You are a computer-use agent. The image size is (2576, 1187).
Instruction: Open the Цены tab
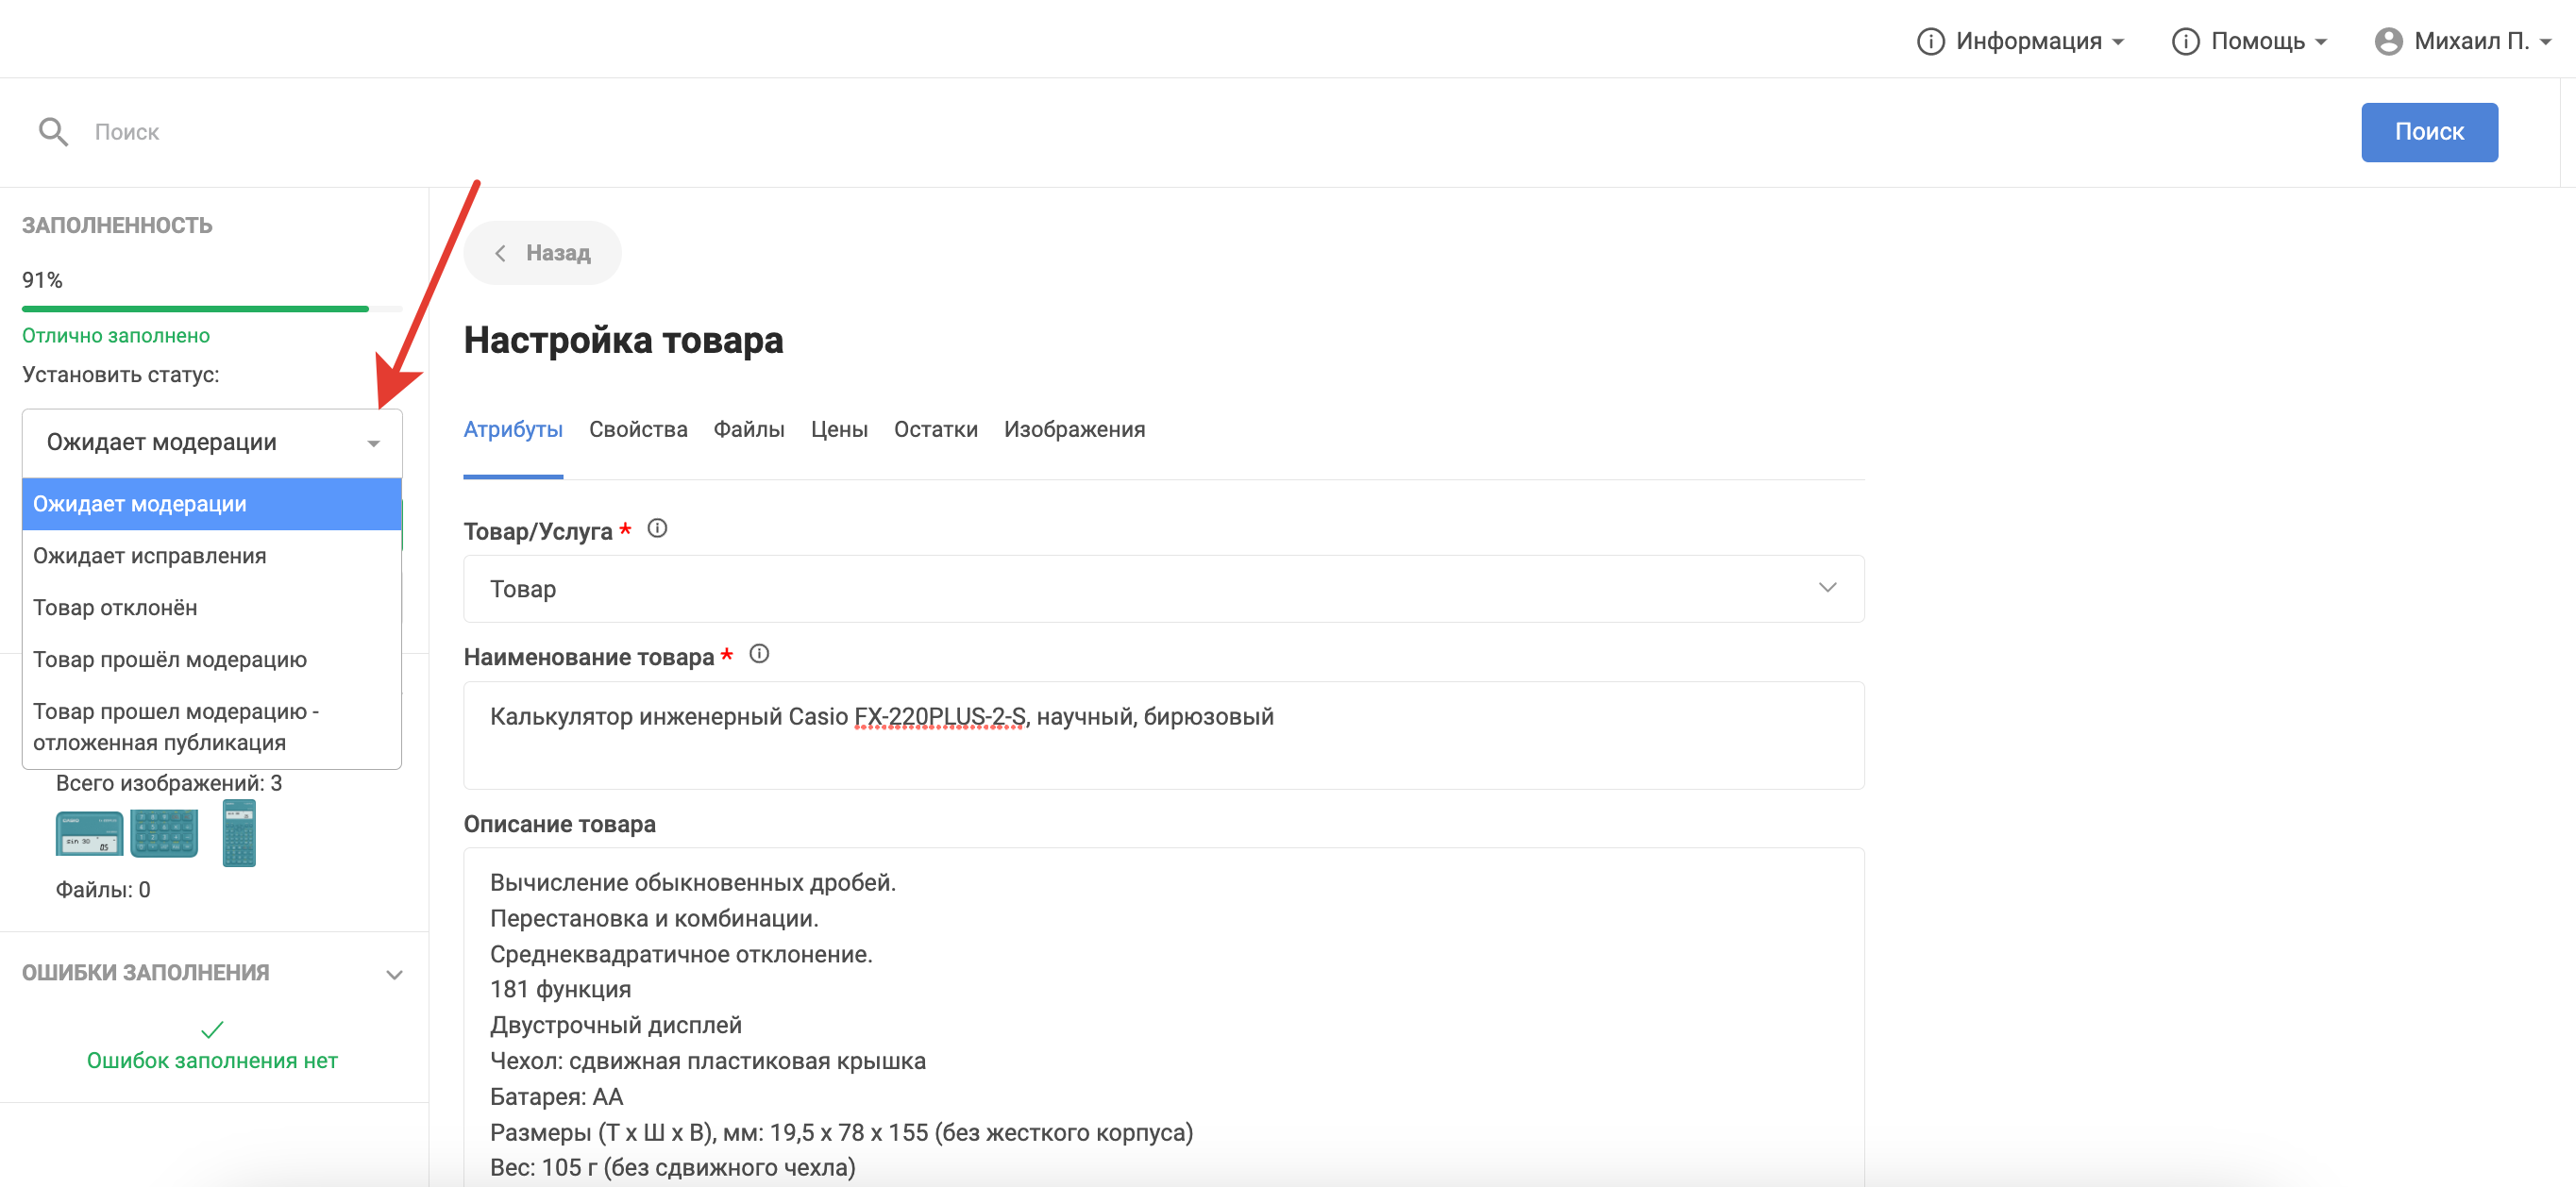click(x=838, y=430)
